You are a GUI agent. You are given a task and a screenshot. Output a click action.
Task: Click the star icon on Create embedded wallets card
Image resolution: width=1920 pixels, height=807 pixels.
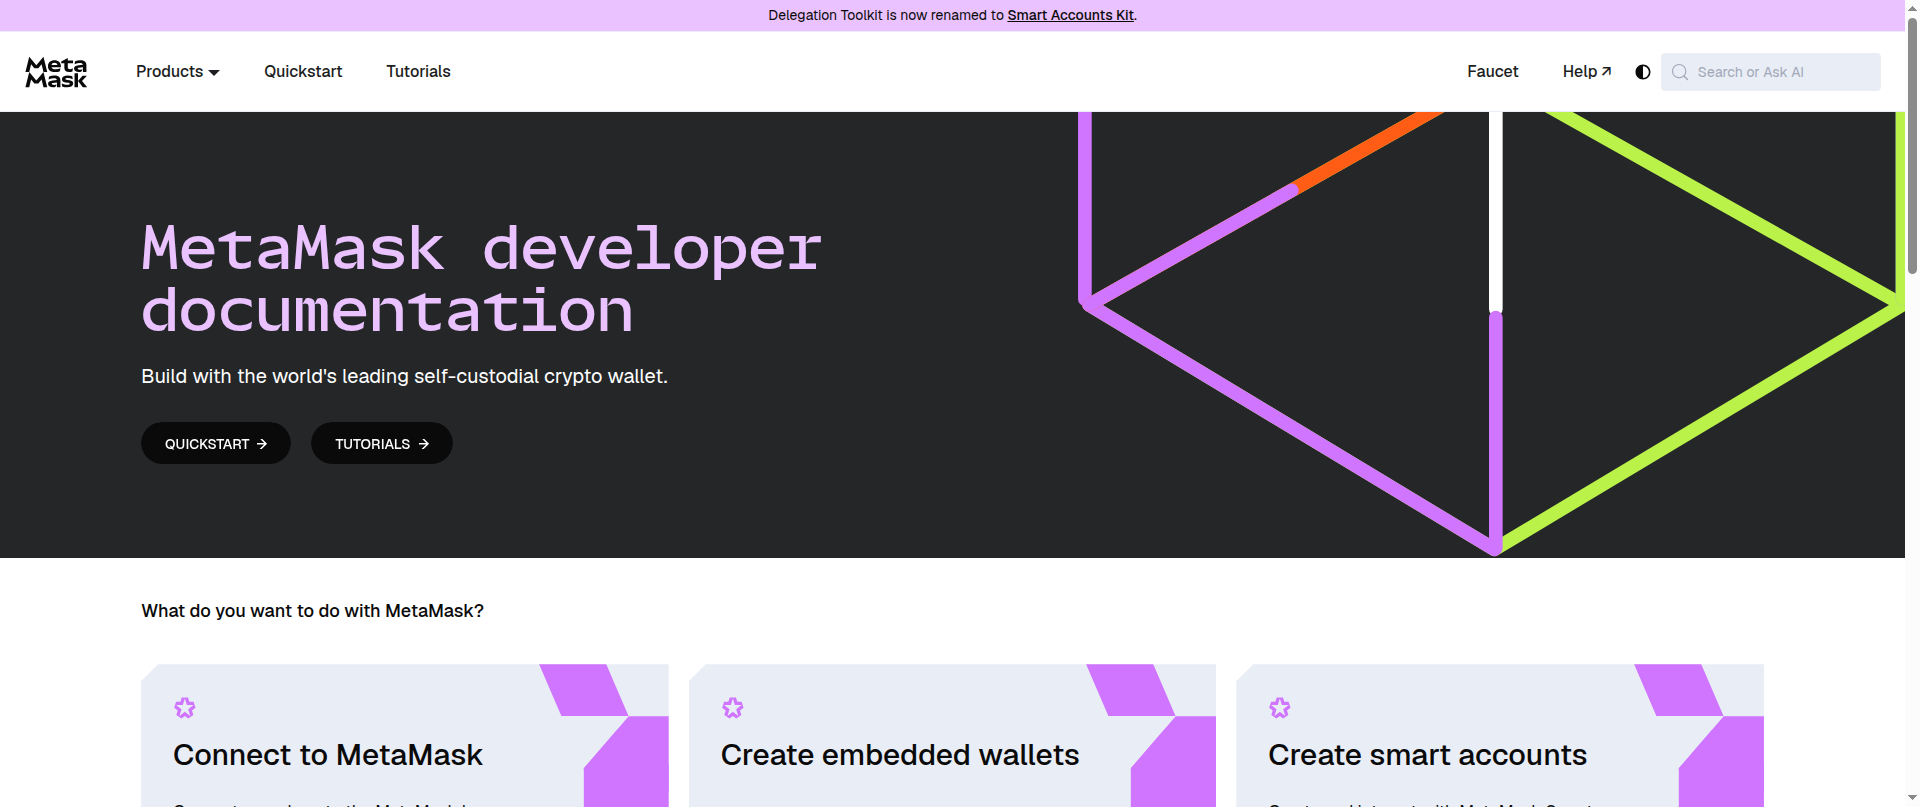coord(733,708)
